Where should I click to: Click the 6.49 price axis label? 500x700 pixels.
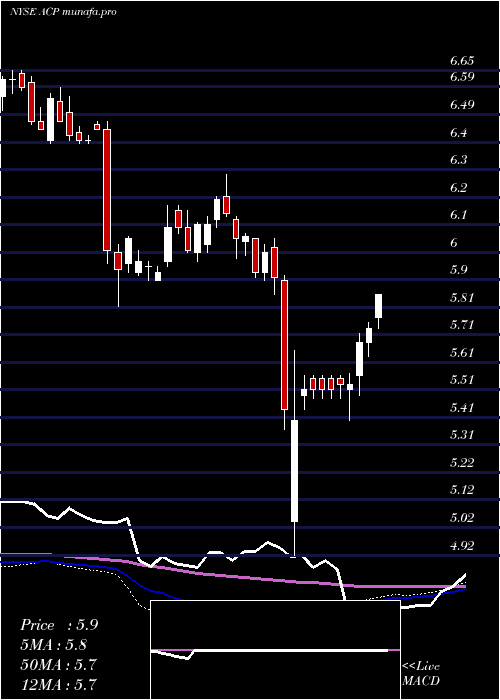point(462,105)
